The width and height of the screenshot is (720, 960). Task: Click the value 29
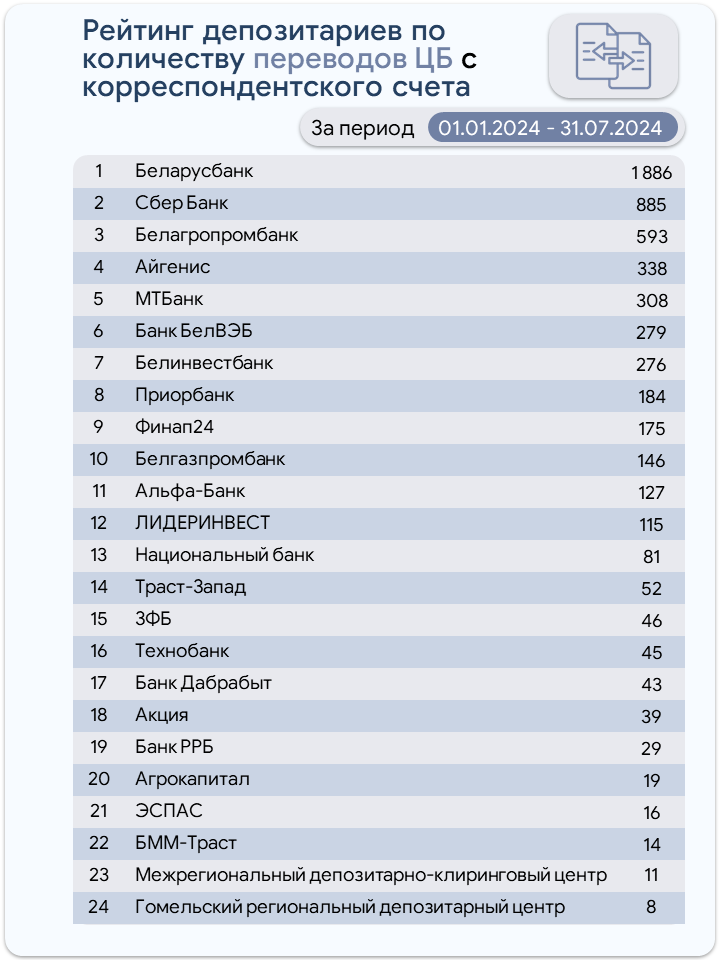pos(651,749)
